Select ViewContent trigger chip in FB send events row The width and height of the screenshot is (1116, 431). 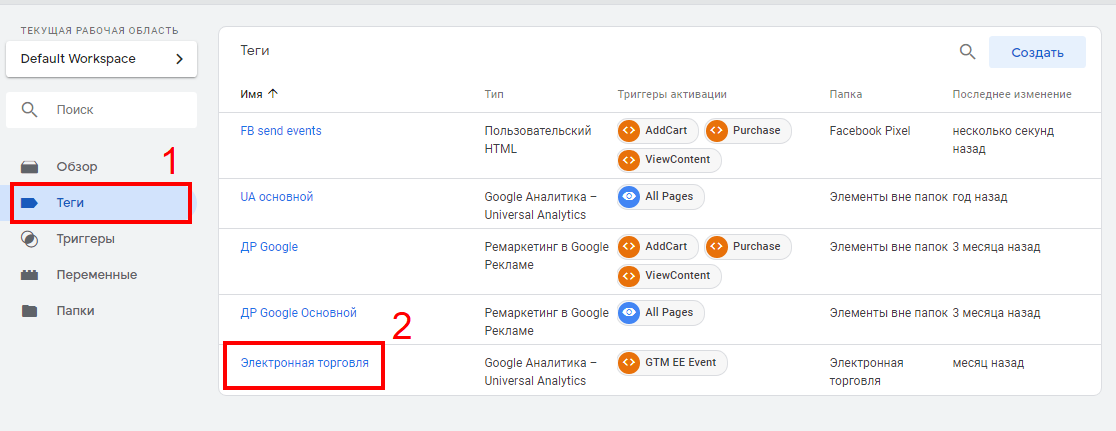[x=669, y=160]
